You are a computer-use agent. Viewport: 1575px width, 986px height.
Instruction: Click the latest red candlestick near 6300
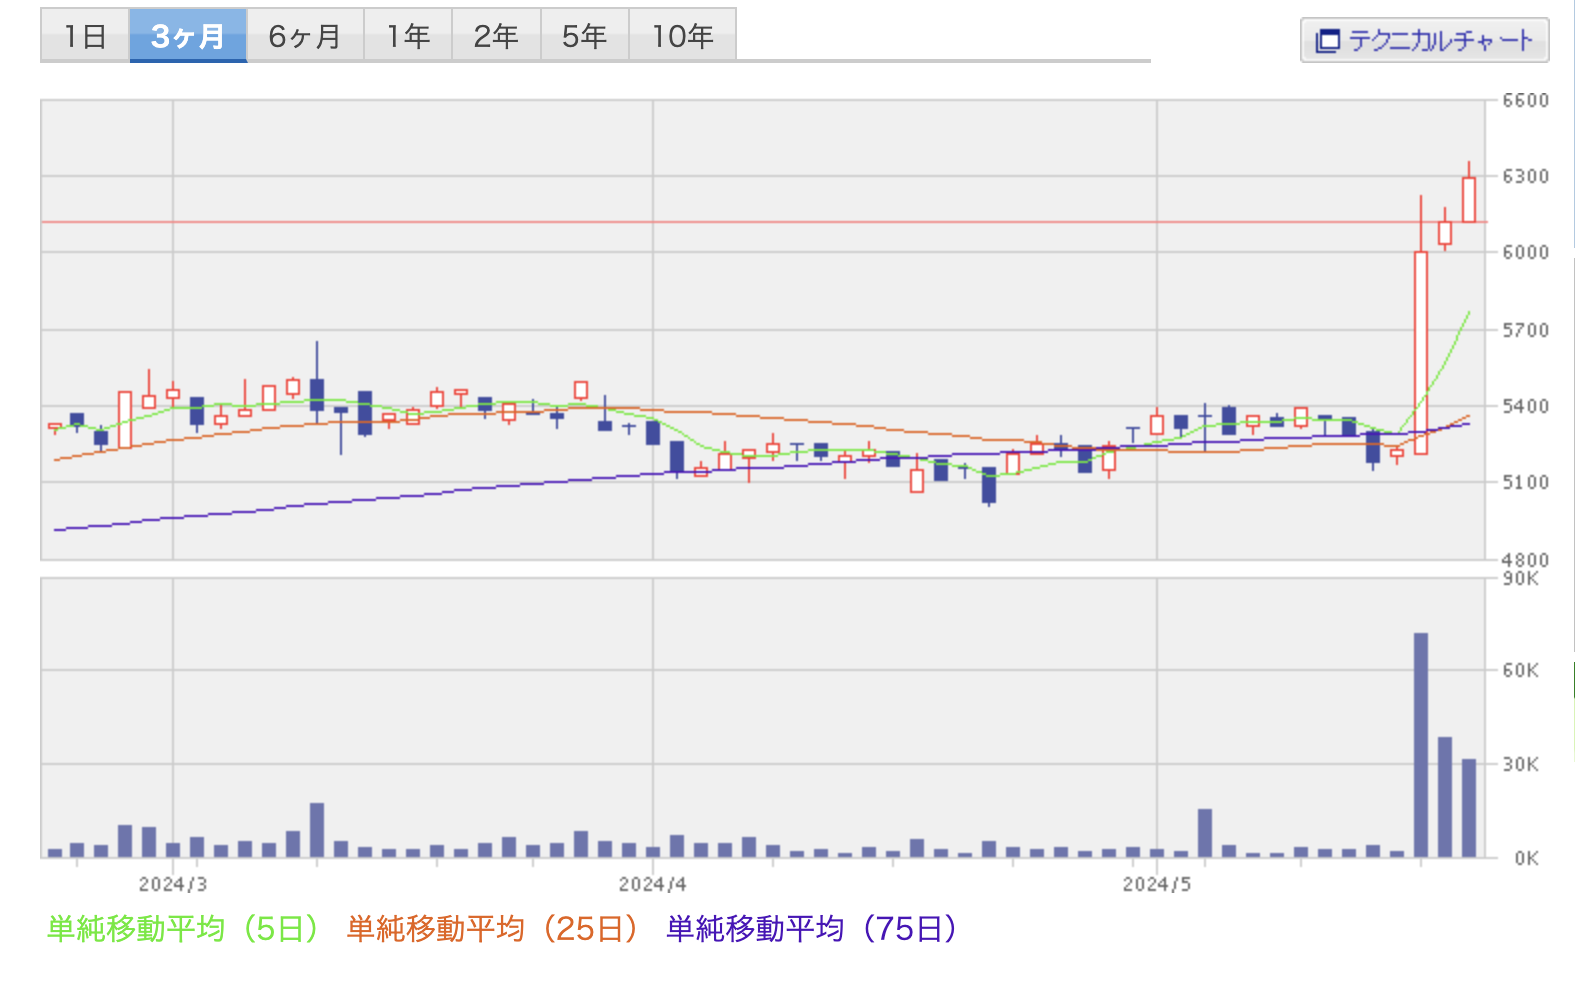click(x=1469, y=199)
